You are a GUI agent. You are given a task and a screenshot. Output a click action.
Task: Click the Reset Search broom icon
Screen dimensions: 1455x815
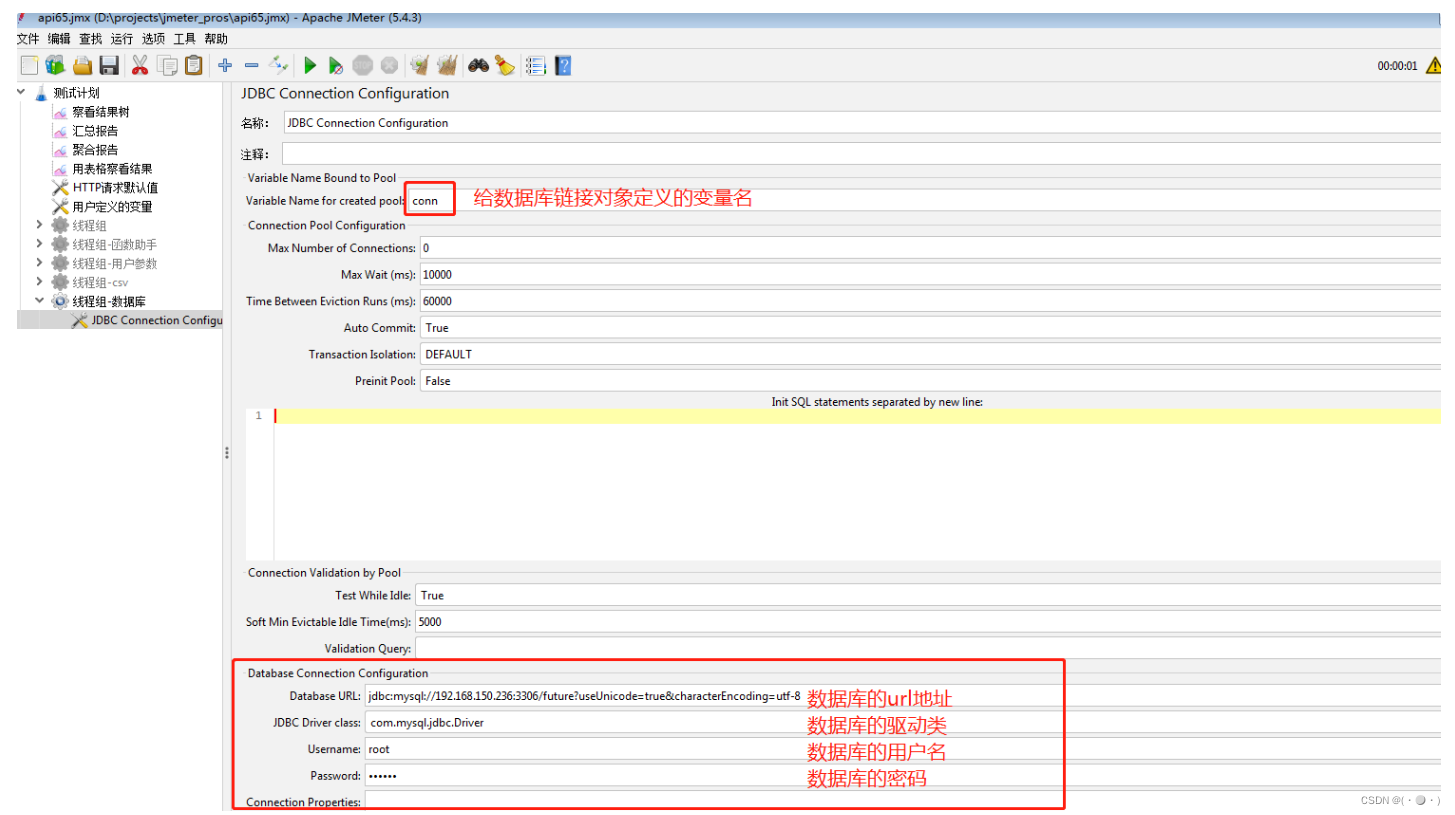(505, 66)
